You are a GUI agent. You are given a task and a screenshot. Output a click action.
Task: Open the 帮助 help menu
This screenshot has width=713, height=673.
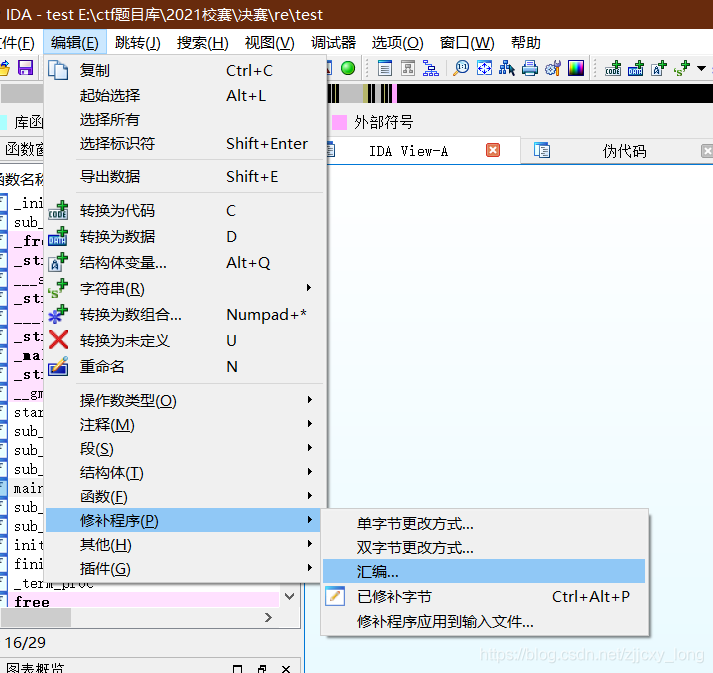(x=526, y=43)
